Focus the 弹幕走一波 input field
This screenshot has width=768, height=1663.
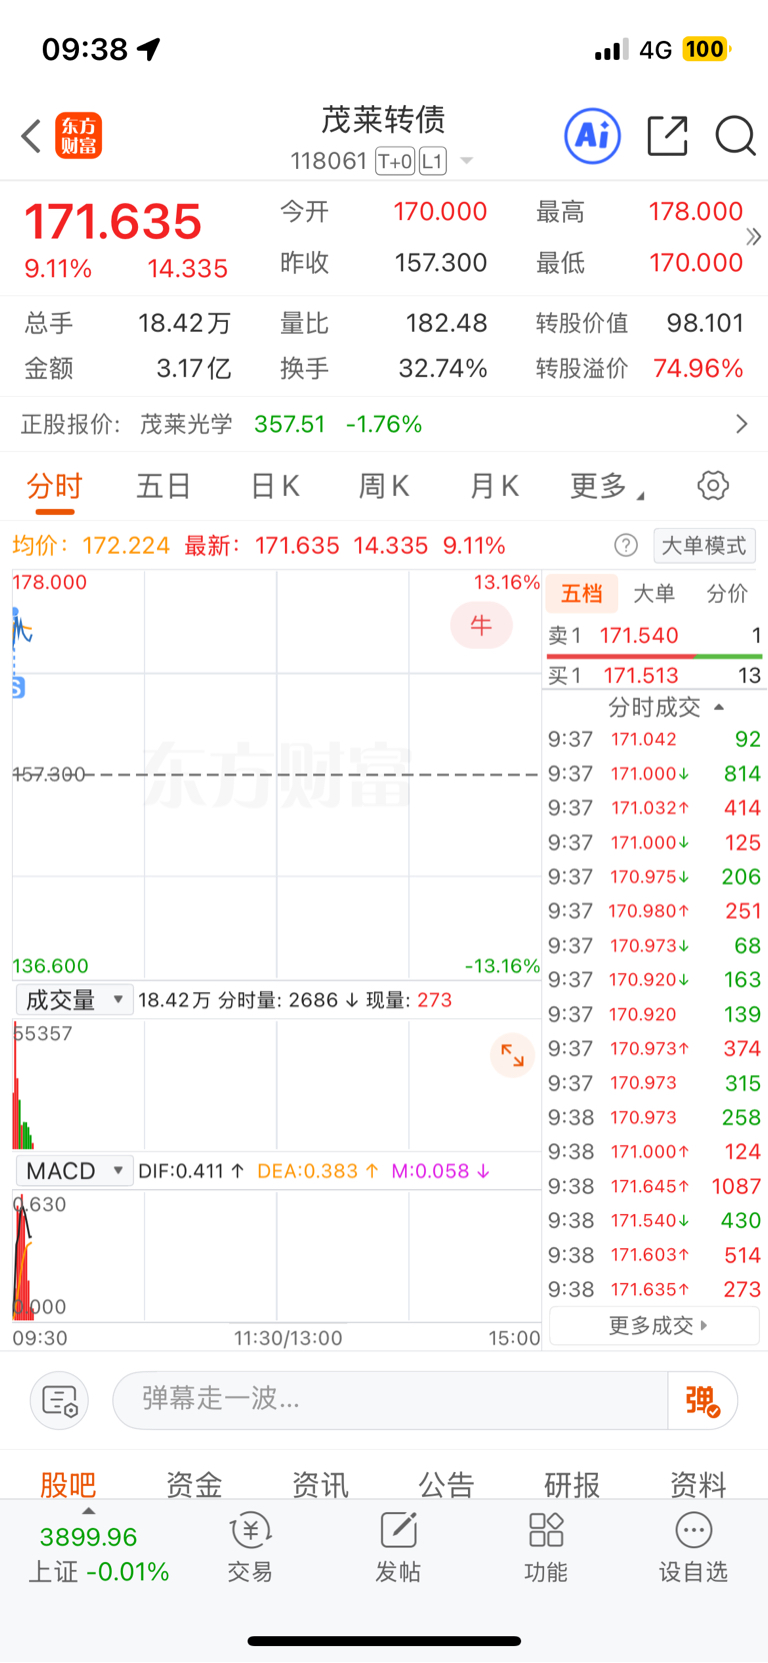(x=390, y=1400)
